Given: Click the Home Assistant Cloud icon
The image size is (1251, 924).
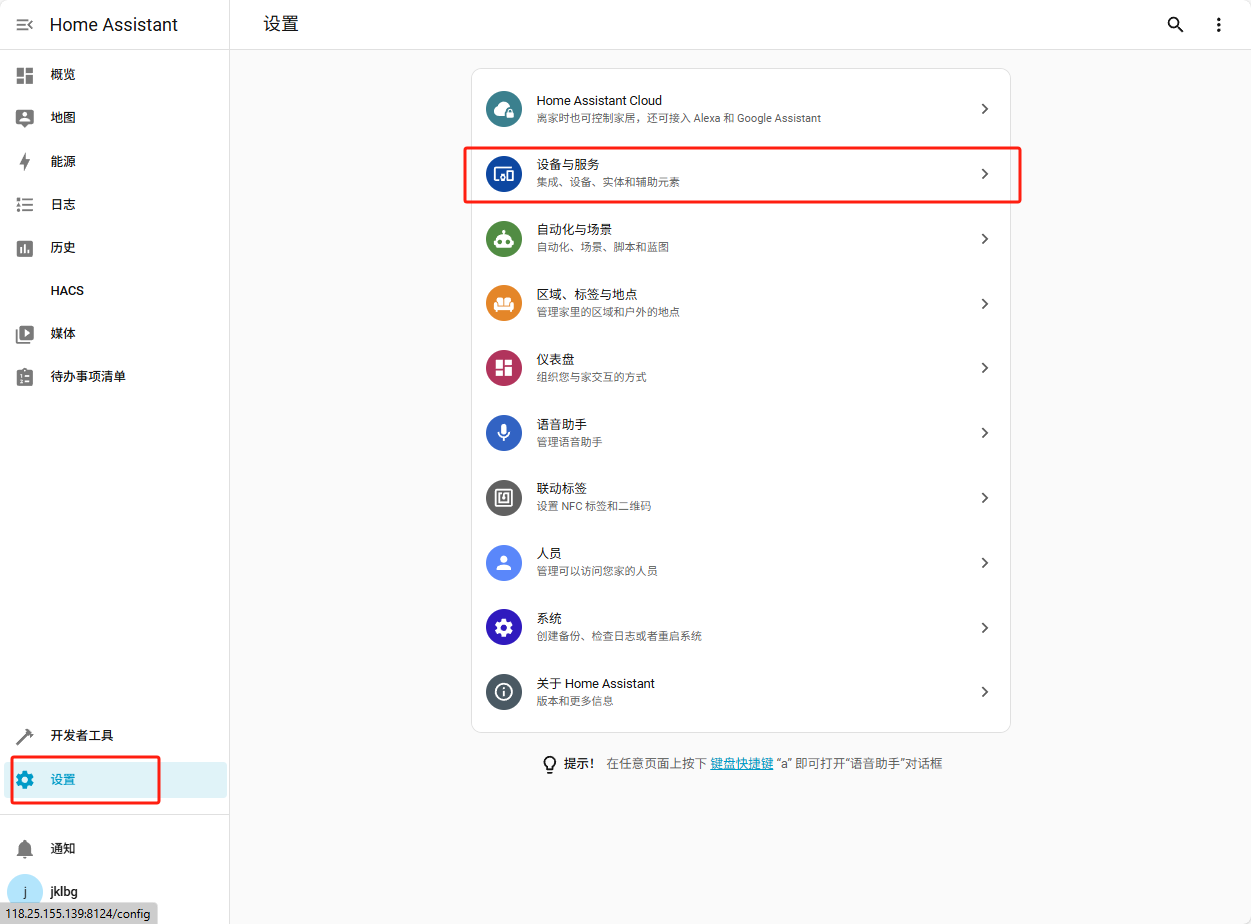Looking at the screenshot, I should [x=504, y=109].
